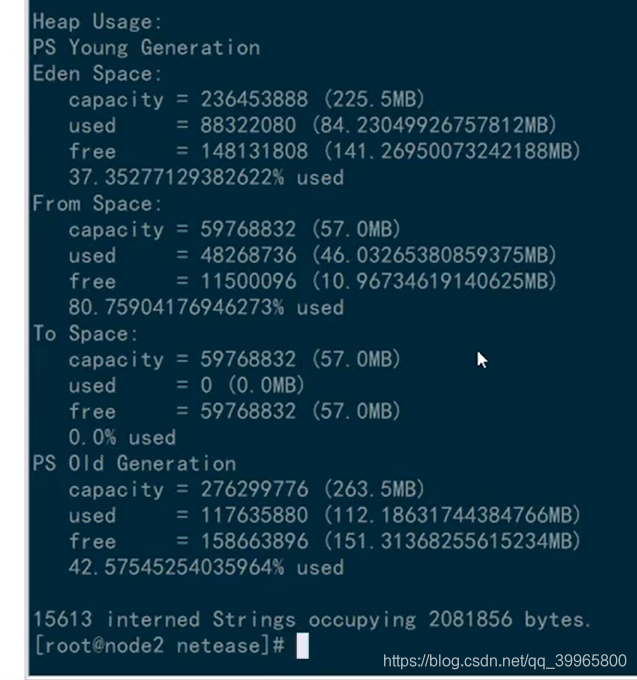Viewport: 637px width, 680px height.
Task: Select the PS Young Generation line
Action: [146, 47]
